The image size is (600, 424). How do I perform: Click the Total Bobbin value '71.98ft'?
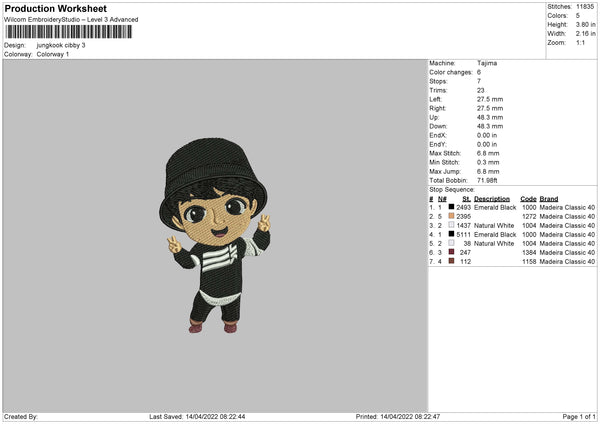tap(487, 180)
